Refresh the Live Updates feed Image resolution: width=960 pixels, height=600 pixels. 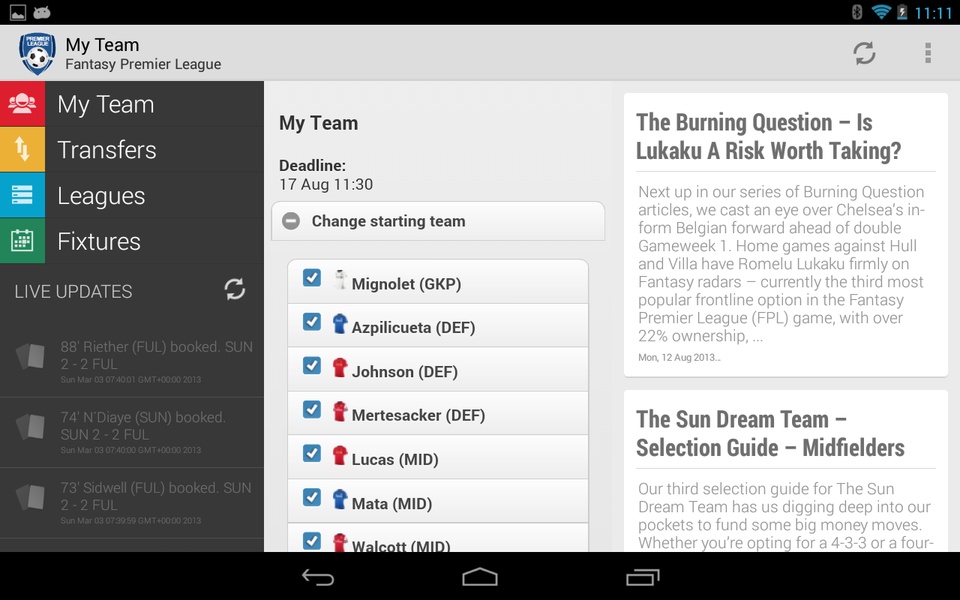point(234,290)
